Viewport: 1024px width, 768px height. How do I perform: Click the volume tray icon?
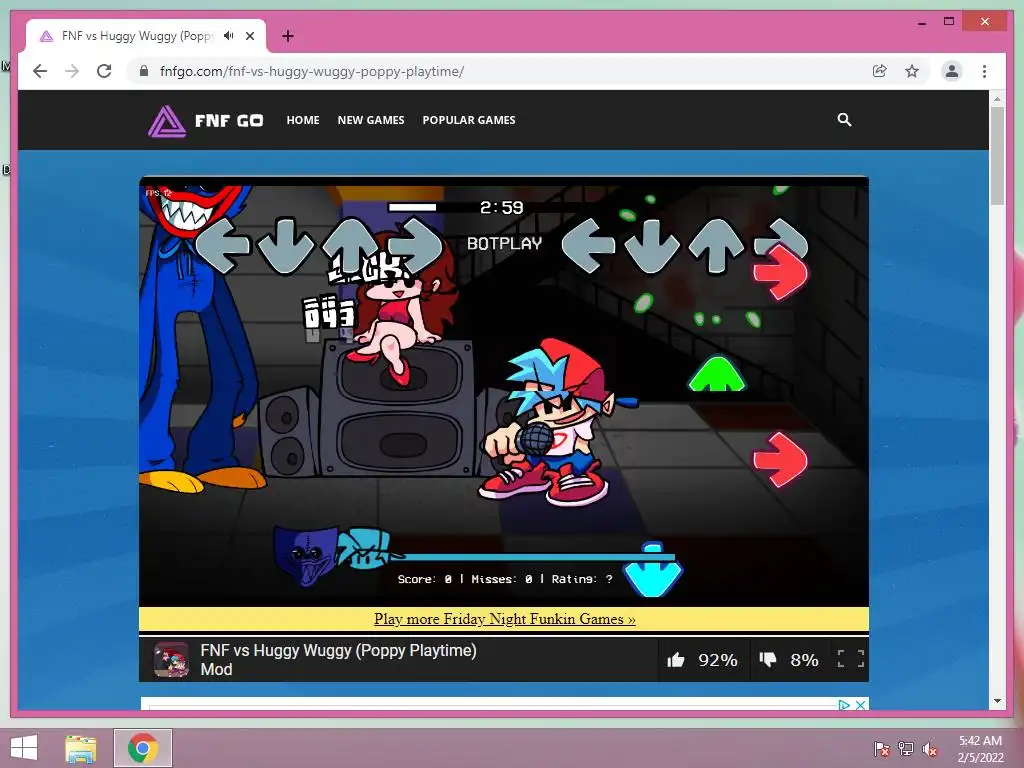tap(930, 748)
